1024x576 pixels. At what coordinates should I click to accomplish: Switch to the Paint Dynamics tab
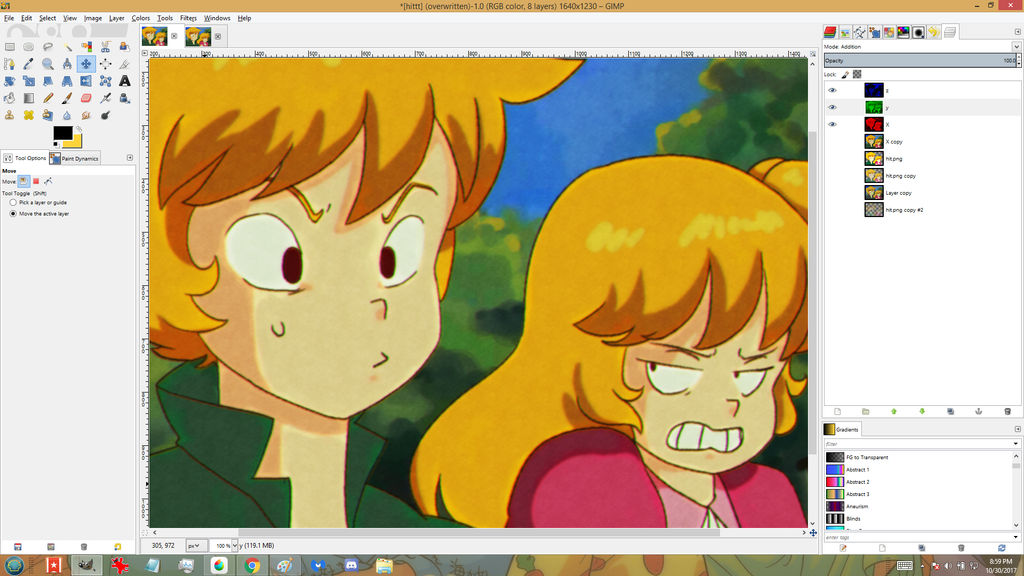[x=74, y=158]
